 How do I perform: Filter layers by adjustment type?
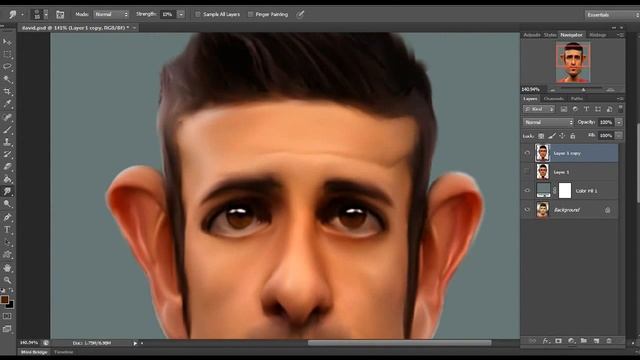click(x=575, y=109)
